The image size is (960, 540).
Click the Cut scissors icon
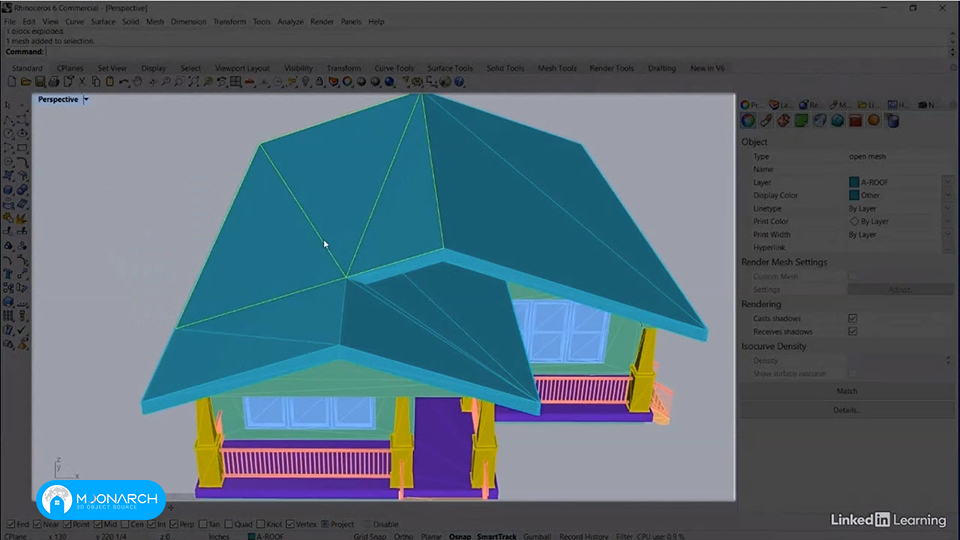tap(82, 81)
